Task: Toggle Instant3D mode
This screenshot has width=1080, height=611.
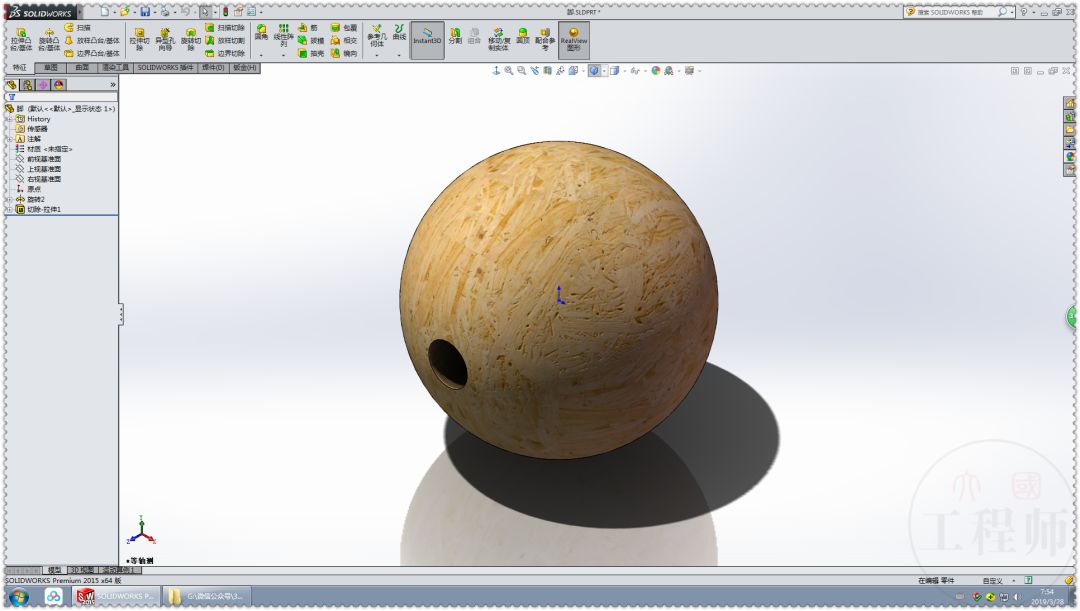Action: (427, 38)
